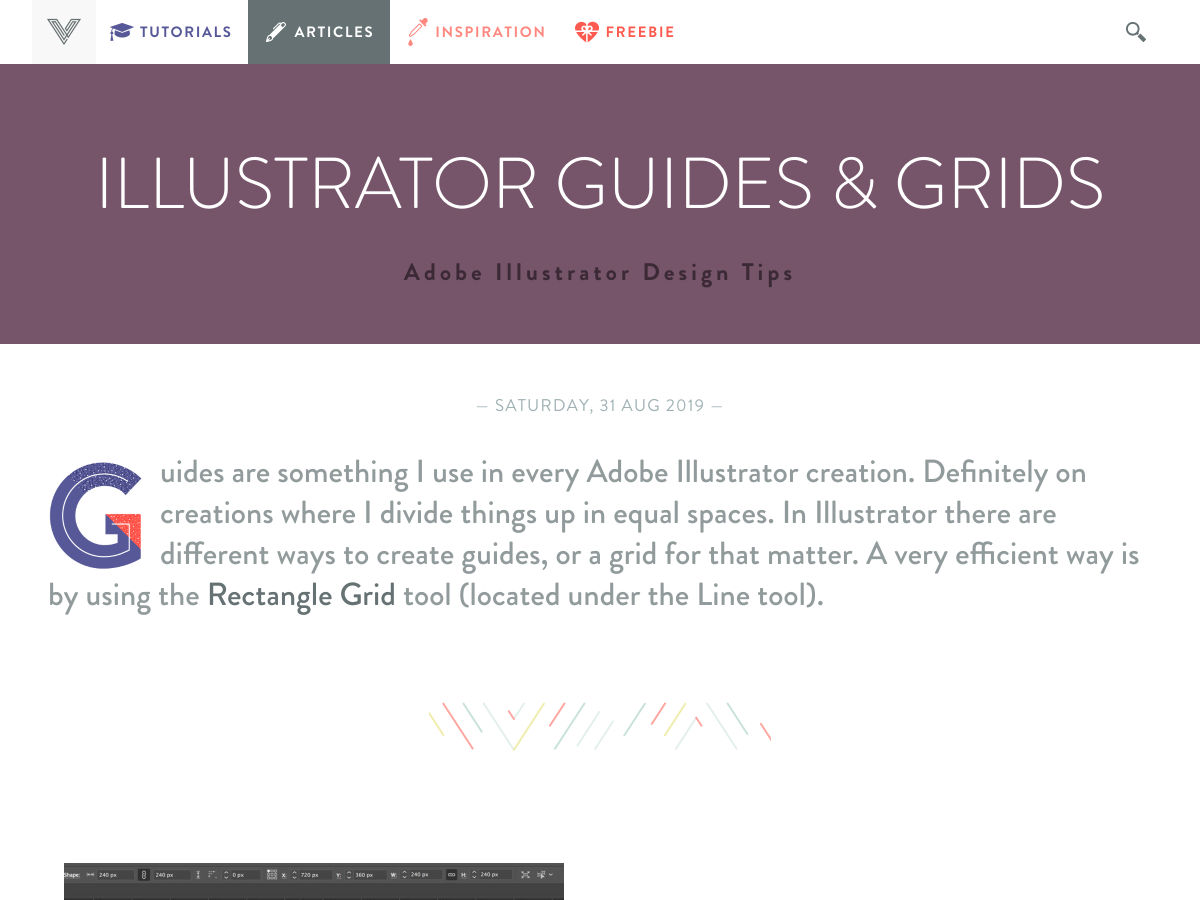
Task: Click the Rectangle Grid bold text
Action: [x=301, y=596]
